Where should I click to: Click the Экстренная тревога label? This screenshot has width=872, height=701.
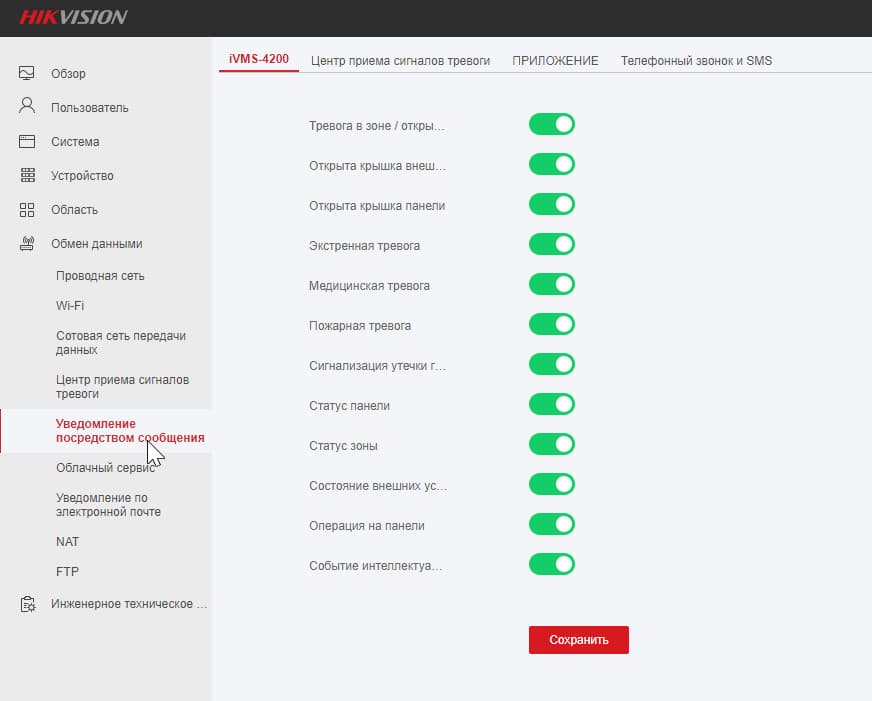[364, 246]
